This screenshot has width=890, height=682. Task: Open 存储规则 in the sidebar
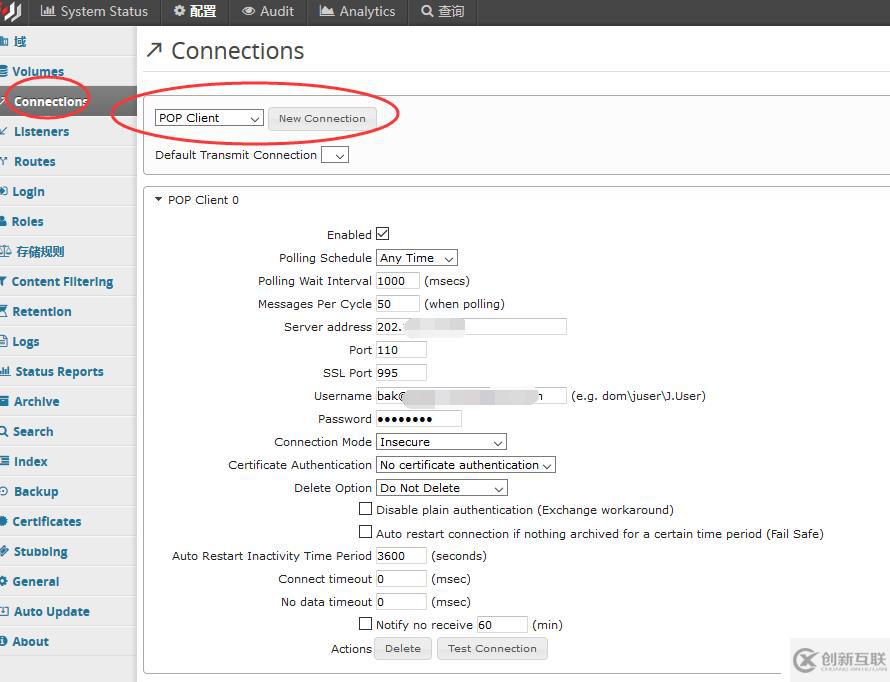coord(68,252)
